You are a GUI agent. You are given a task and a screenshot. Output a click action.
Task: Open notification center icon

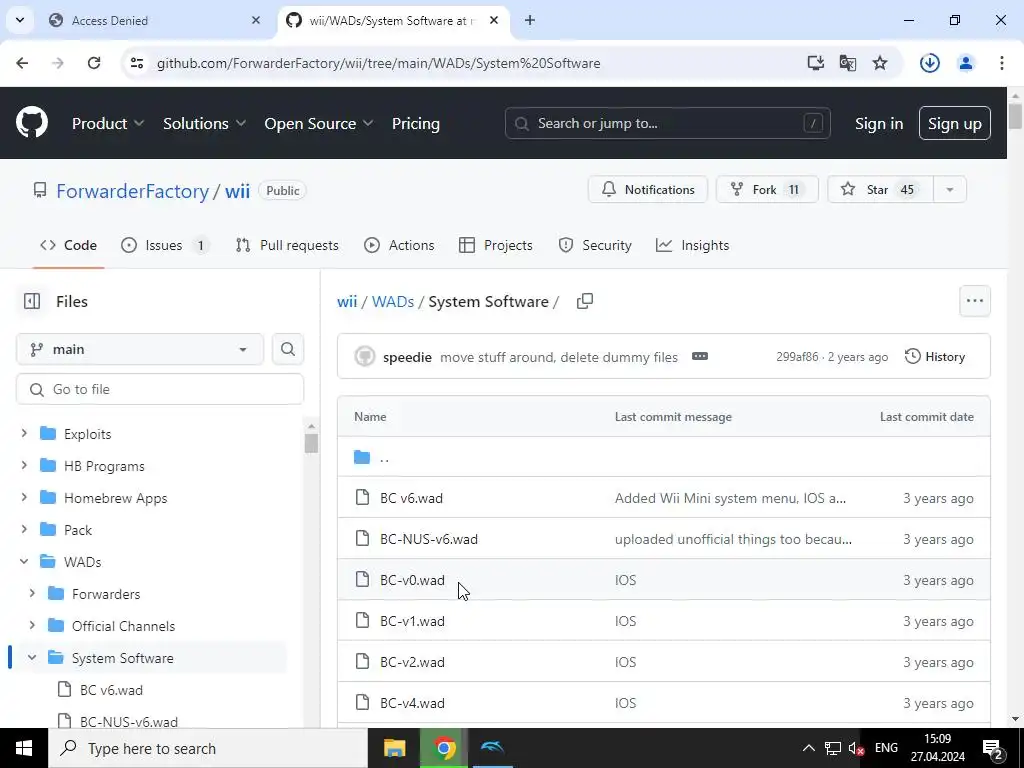(992, 748)
